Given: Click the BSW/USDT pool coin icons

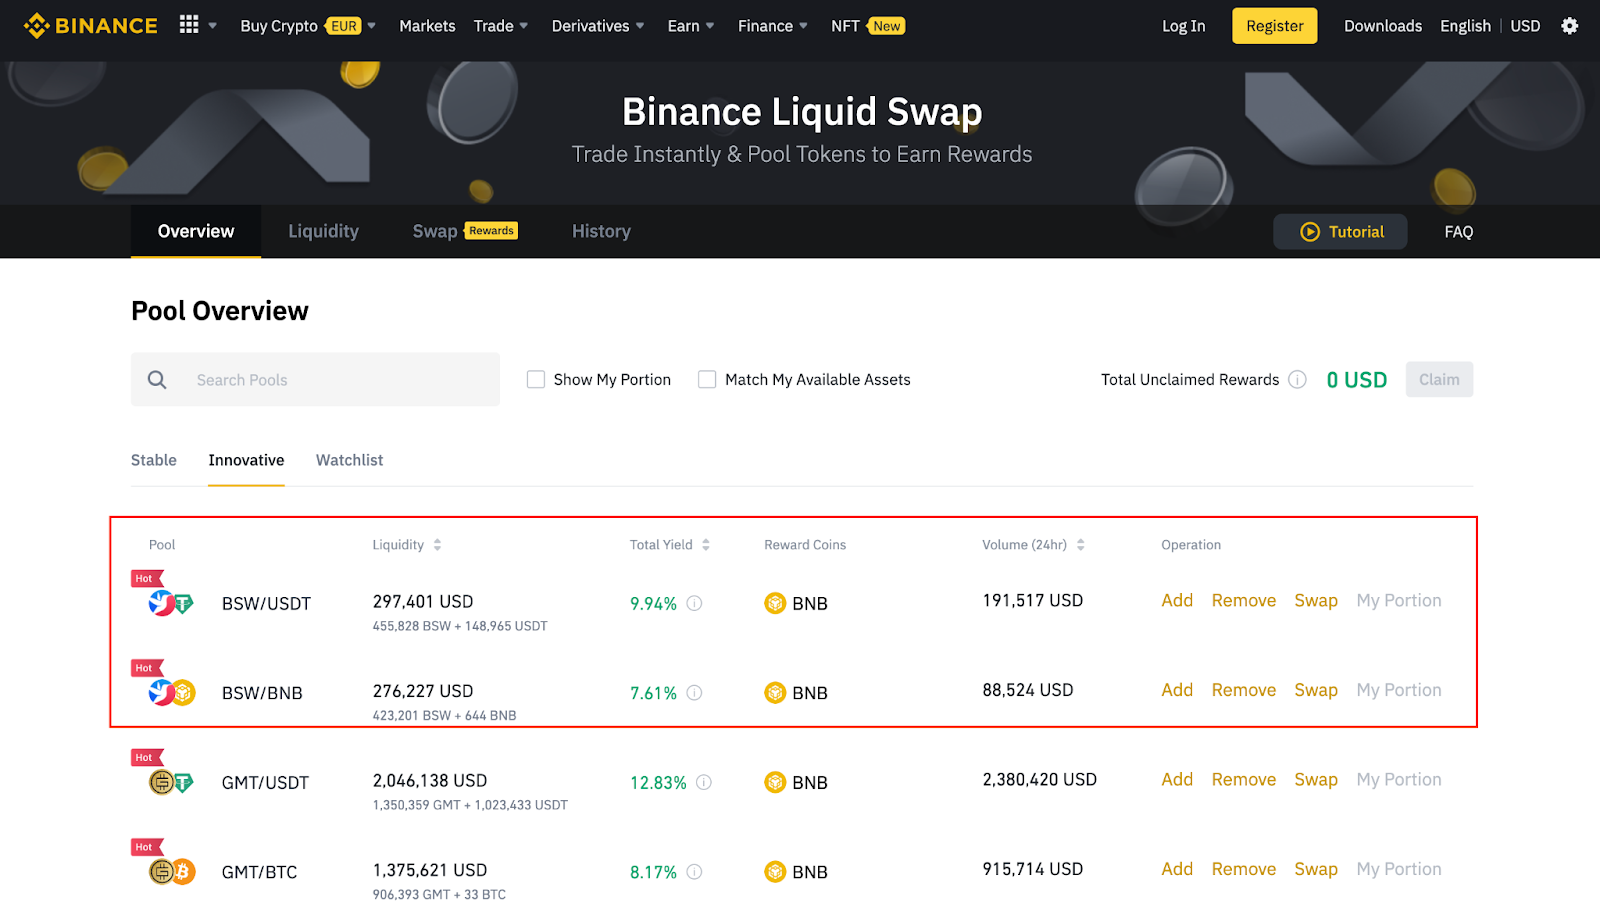Looking at the screenshot, I should 171,603.
